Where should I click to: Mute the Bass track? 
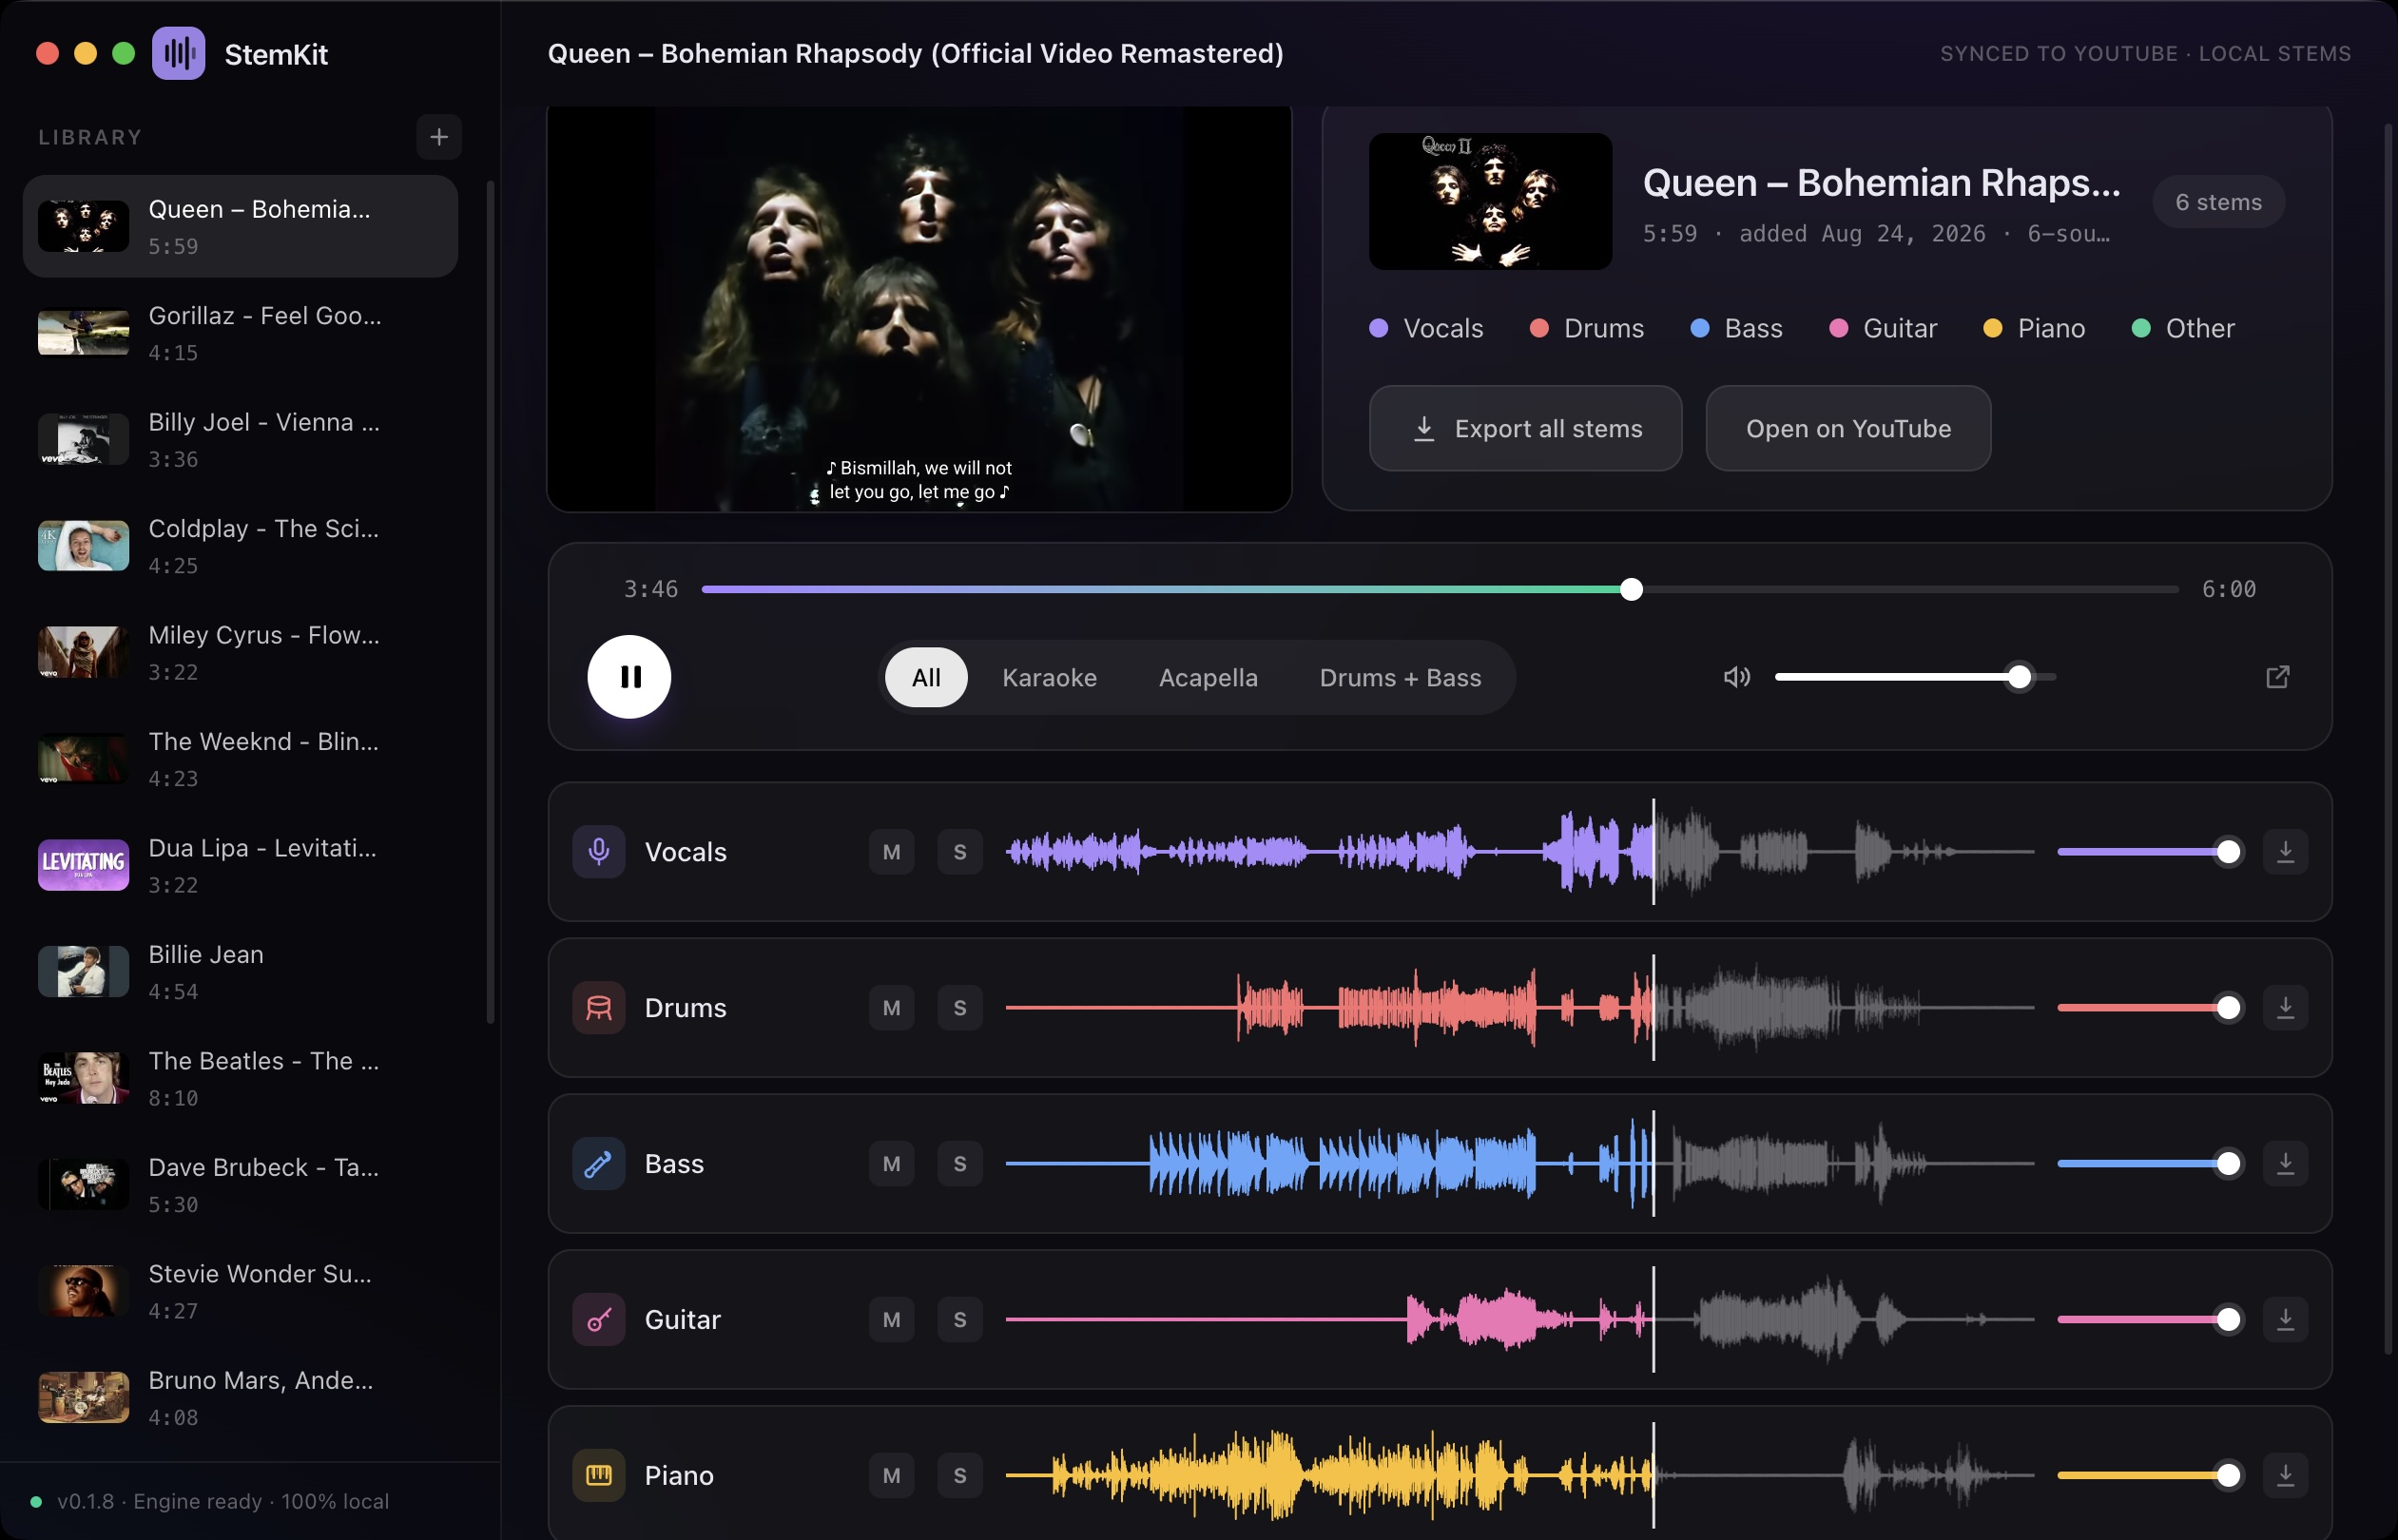(891, 1164)
